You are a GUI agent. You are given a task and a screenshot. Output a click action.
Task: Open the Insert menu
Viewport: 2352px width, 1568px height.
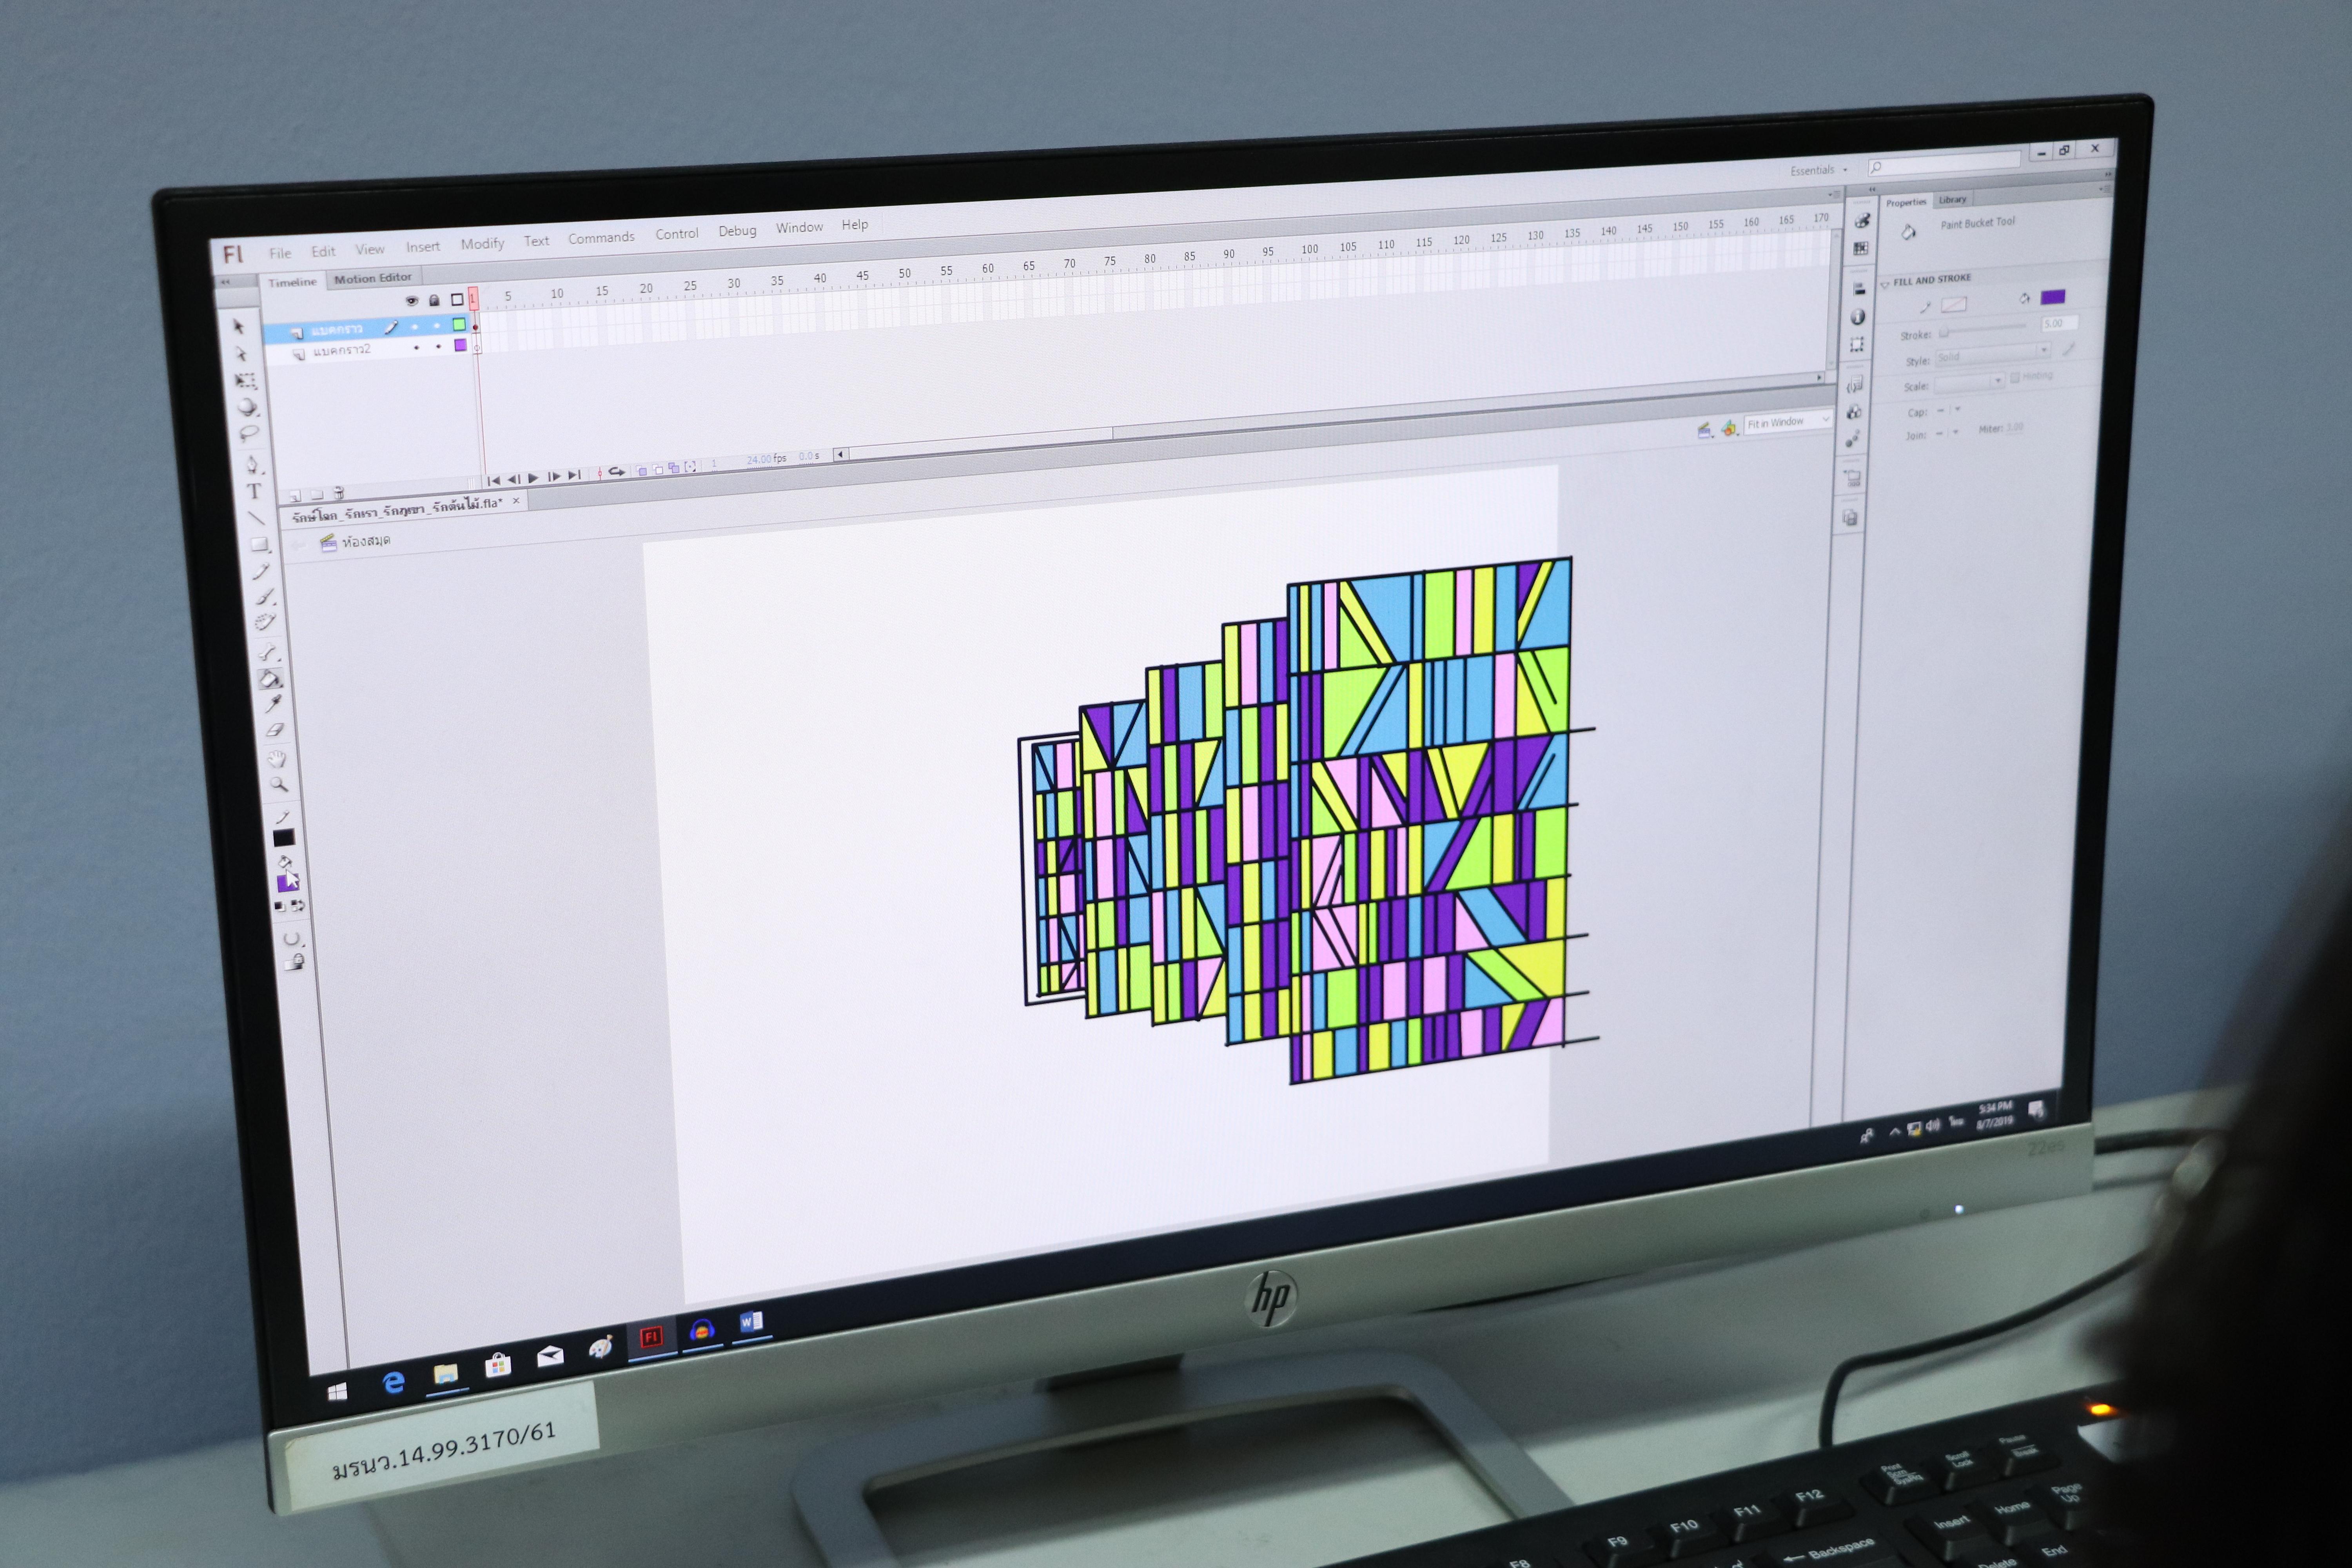tap(422, 247)
